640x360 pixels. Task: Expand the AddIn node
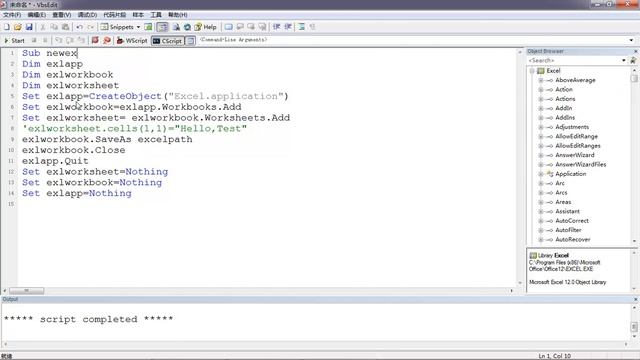[x=540, y=108]
